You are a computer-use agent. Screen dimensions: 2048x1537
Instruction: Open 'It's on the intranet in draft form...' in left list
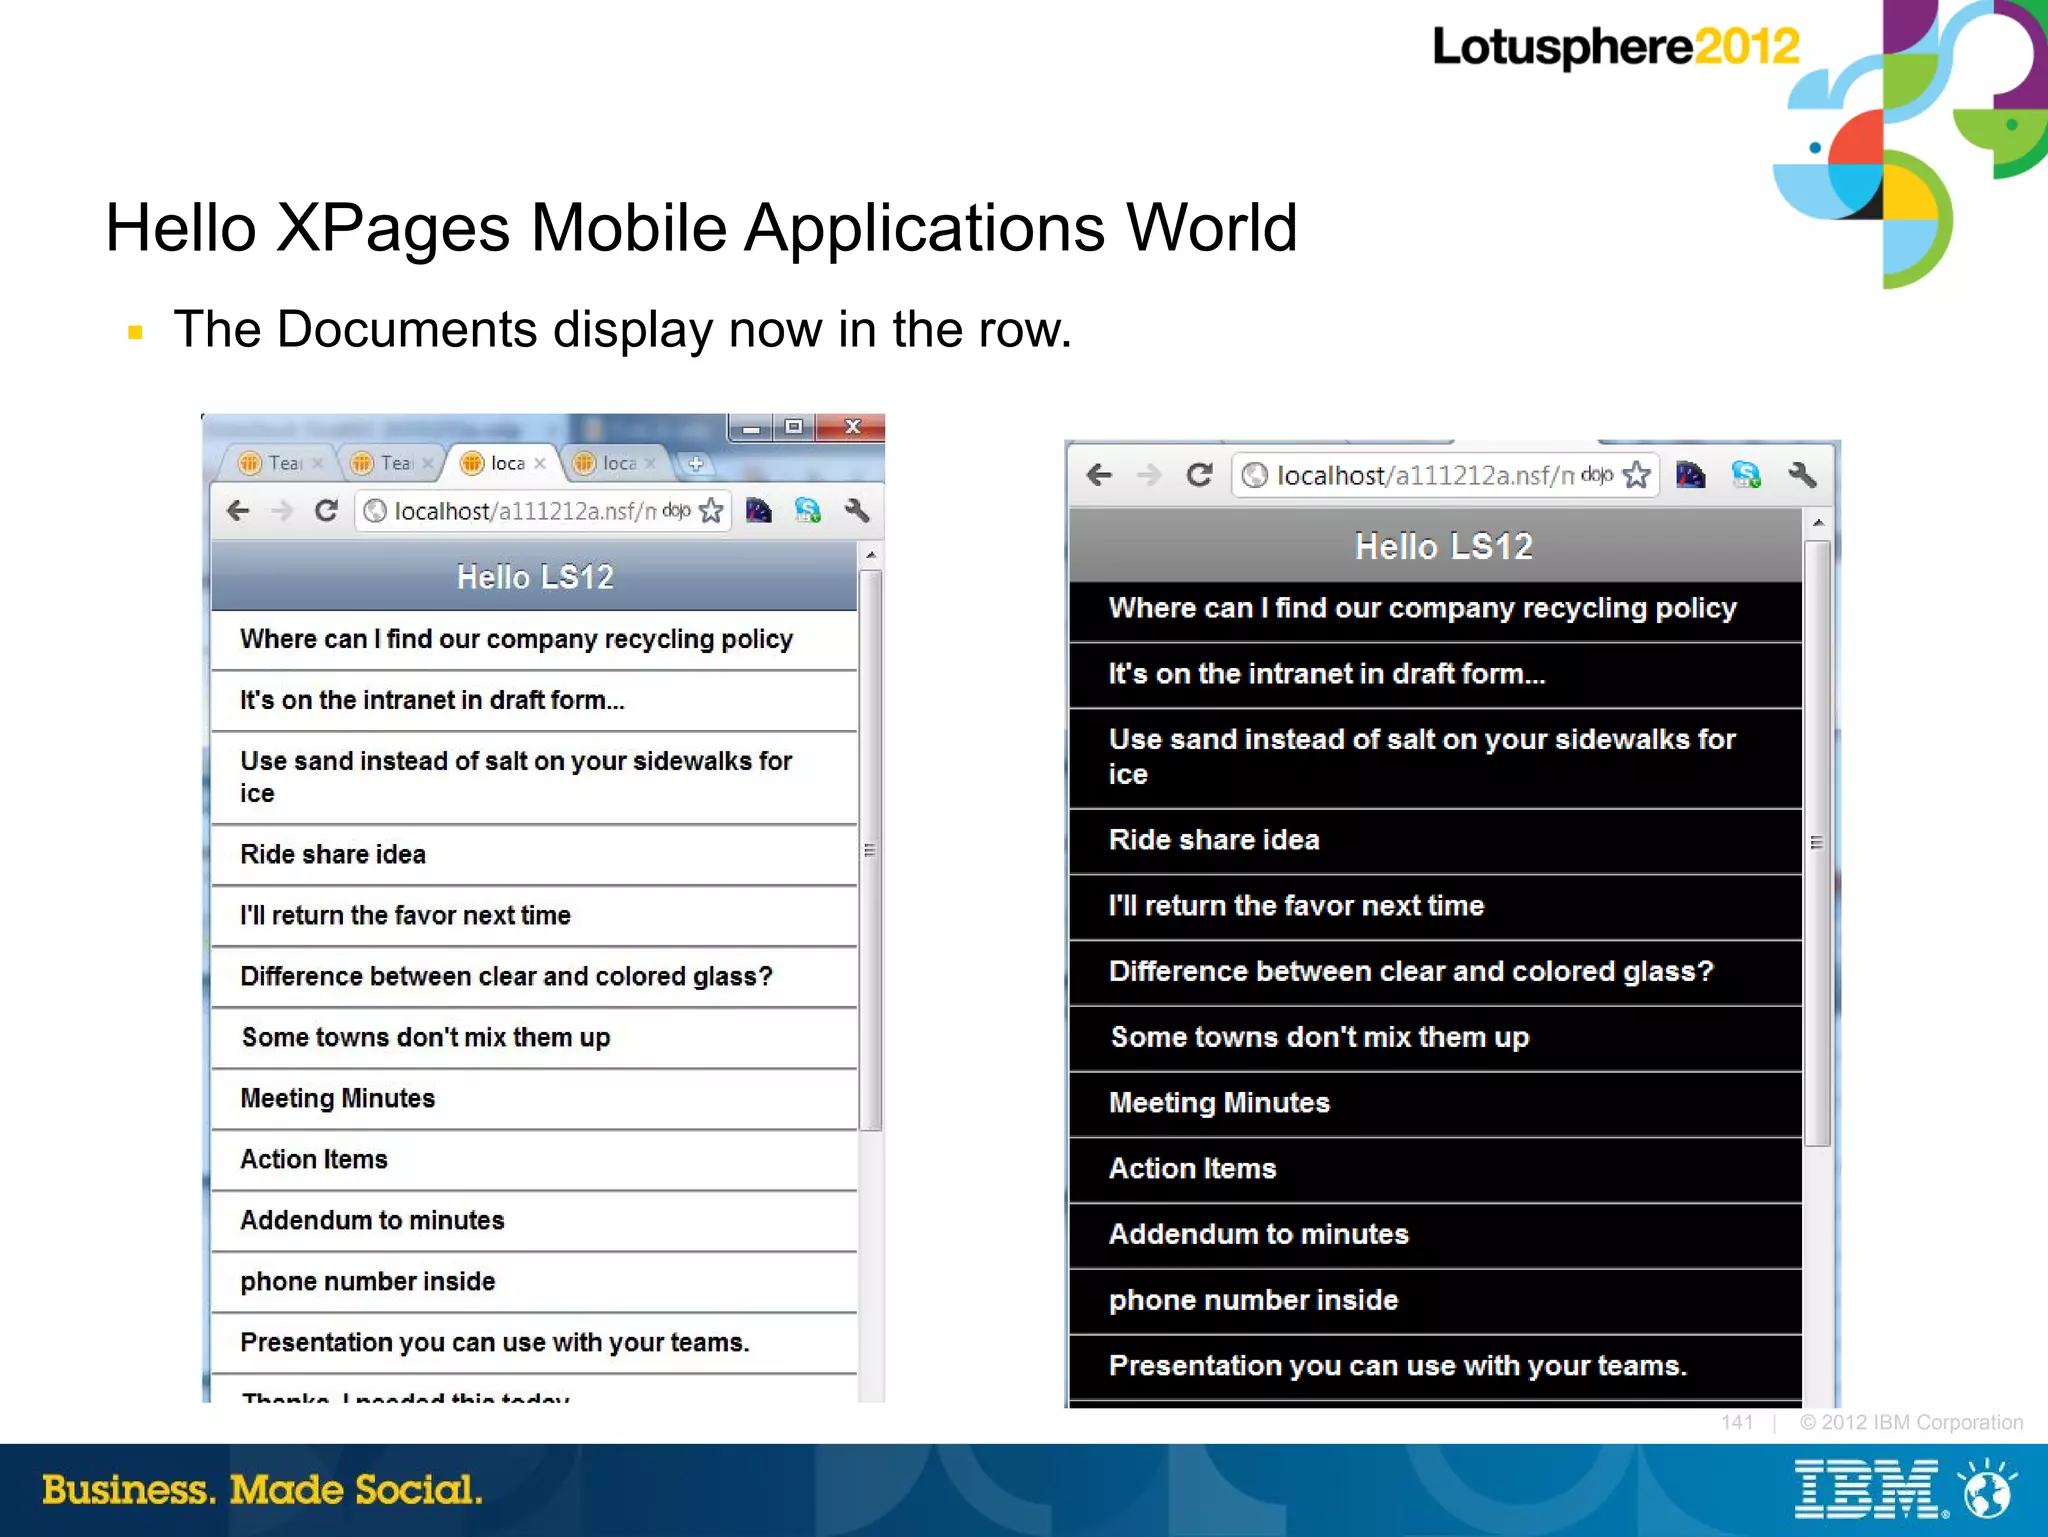point(534,701)
